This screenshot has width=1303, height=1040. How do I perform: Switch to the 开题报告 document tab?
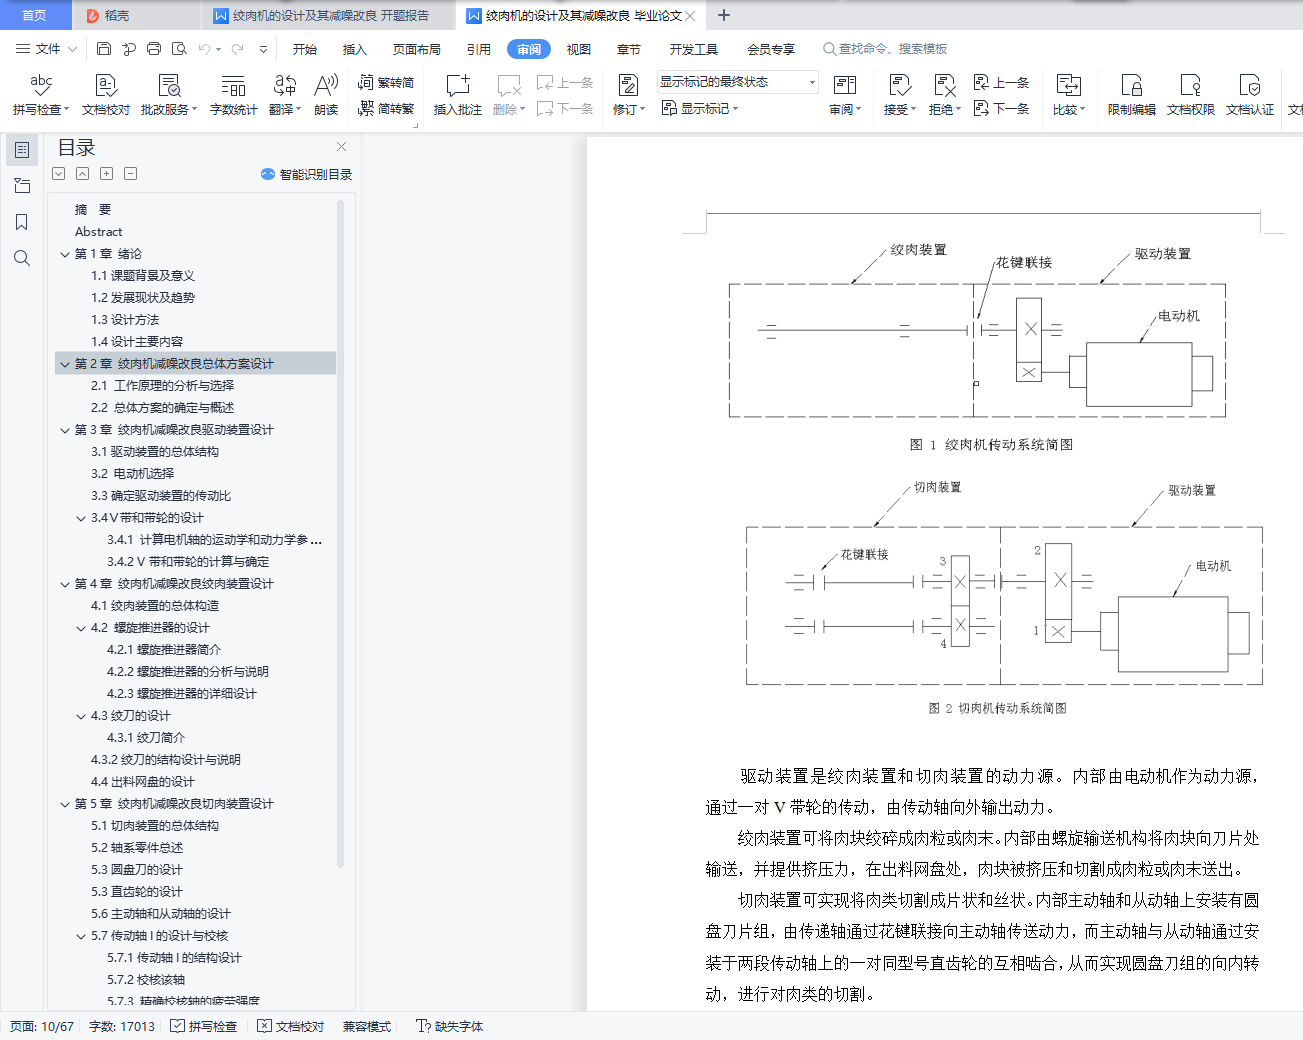coord(330,15)
